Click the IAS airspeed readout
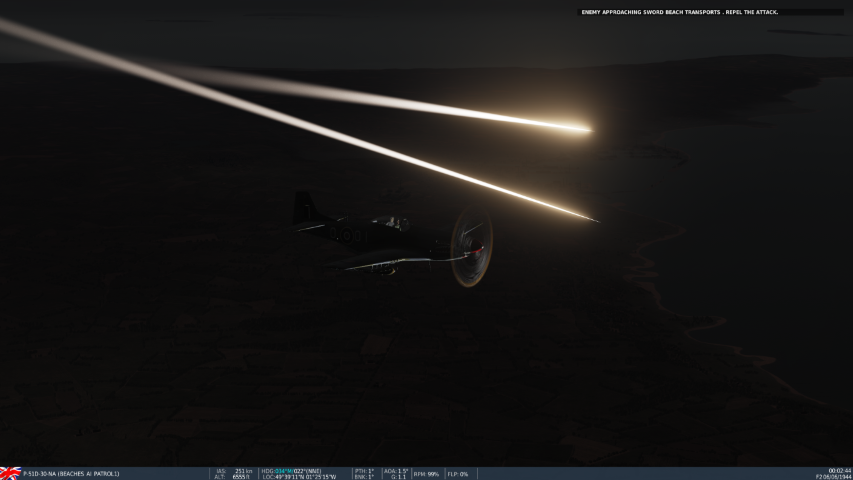The width and height of the screenshot is (853, 480). click(x=232, y=470)
